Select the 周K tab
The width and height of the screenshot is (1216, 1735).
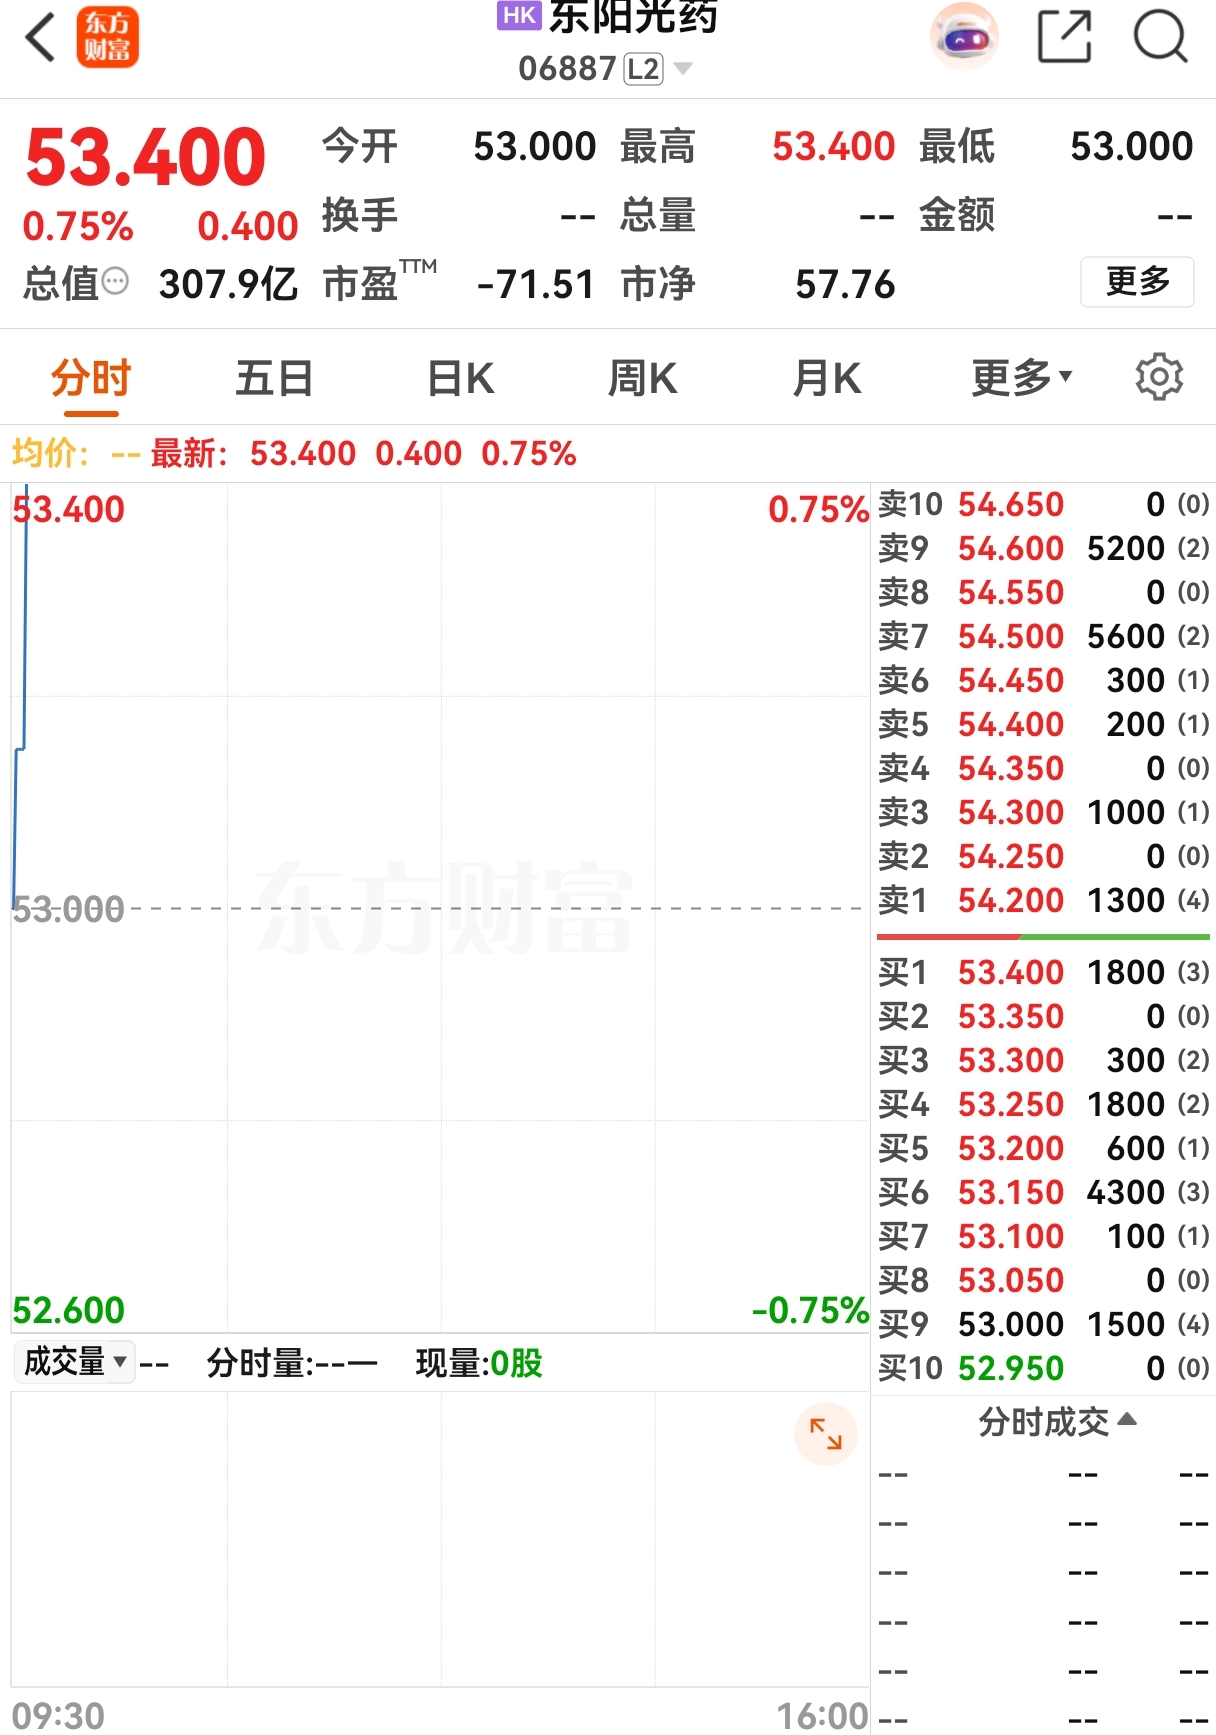(642, 379)
